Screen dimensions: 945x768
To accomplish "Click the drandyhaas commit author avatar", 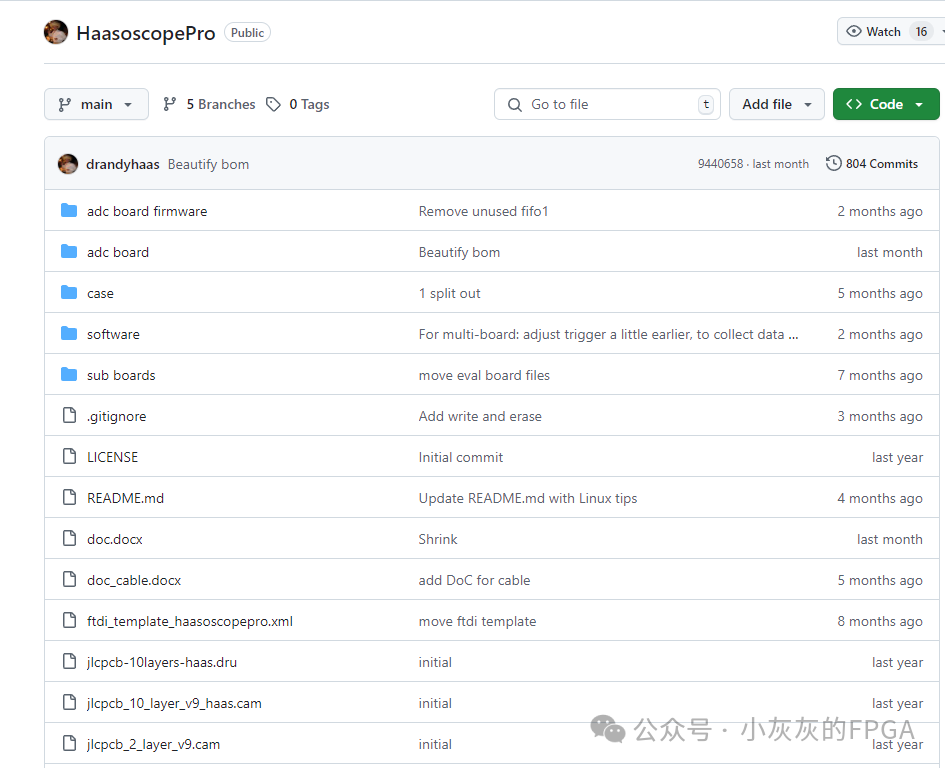I will click(x=68, y=164).
